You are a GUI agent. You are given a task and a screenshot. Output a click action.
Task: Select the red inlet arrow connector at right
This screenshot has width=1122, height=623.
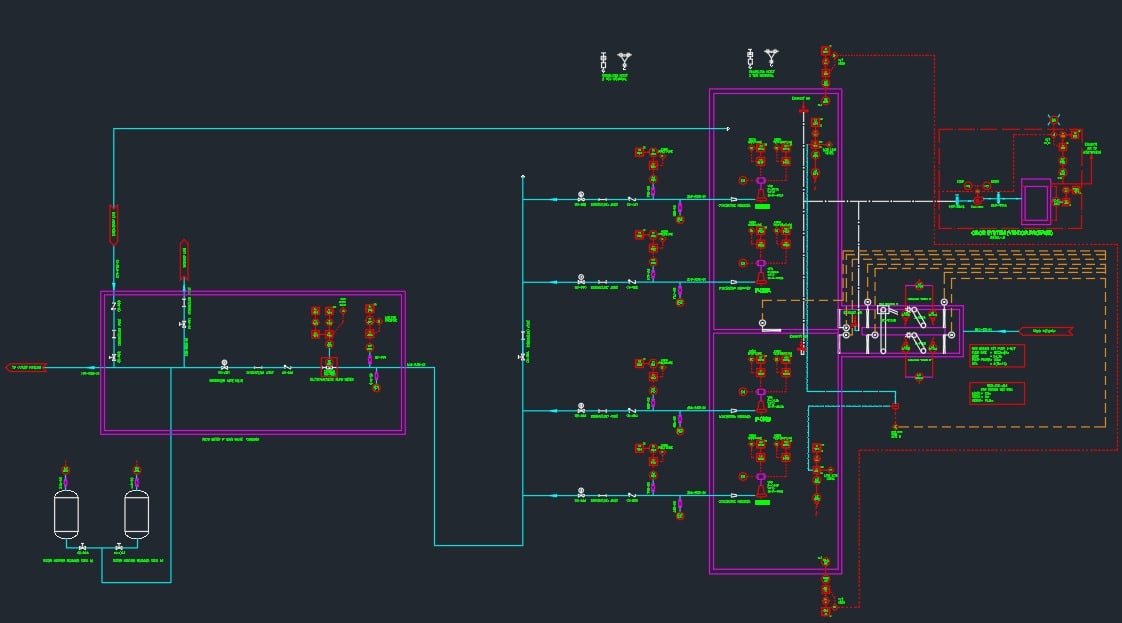click(1046, 331)
